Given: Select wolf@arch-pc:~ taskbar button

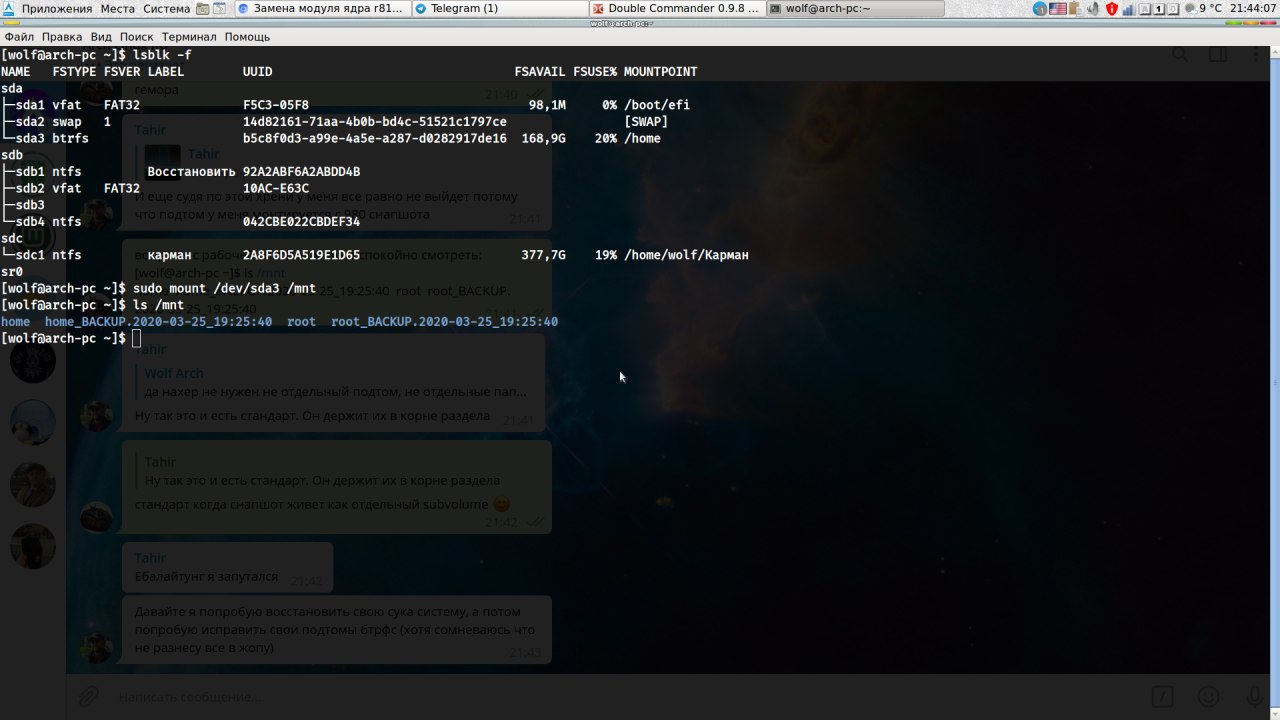Looking at the screenshot, I should click(856, 9).
